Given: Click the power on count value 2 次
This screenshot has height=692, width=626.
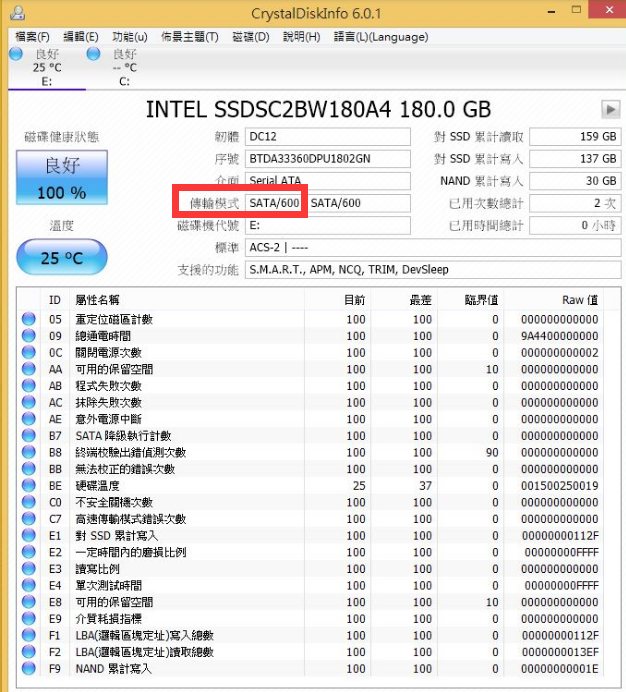Looking at the screenshot, I should (x=575, y=203).
